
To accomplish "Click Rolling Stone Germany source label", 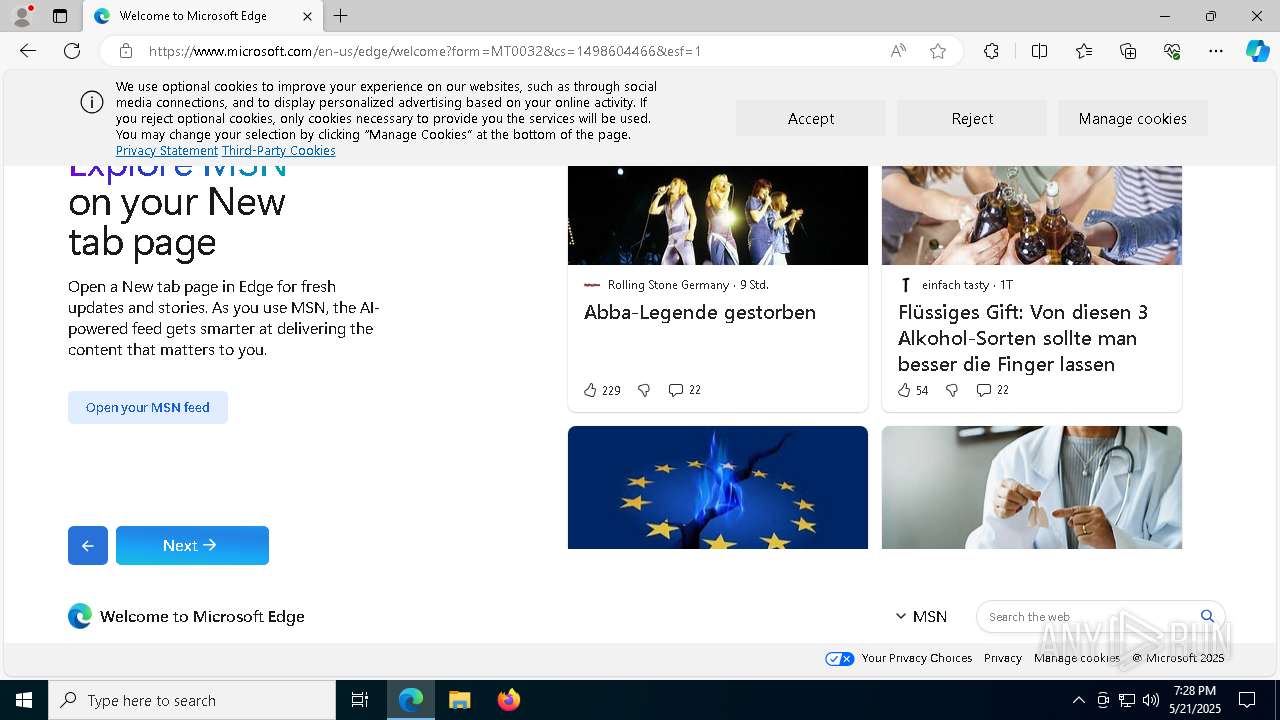I will (x=668, y=285).
